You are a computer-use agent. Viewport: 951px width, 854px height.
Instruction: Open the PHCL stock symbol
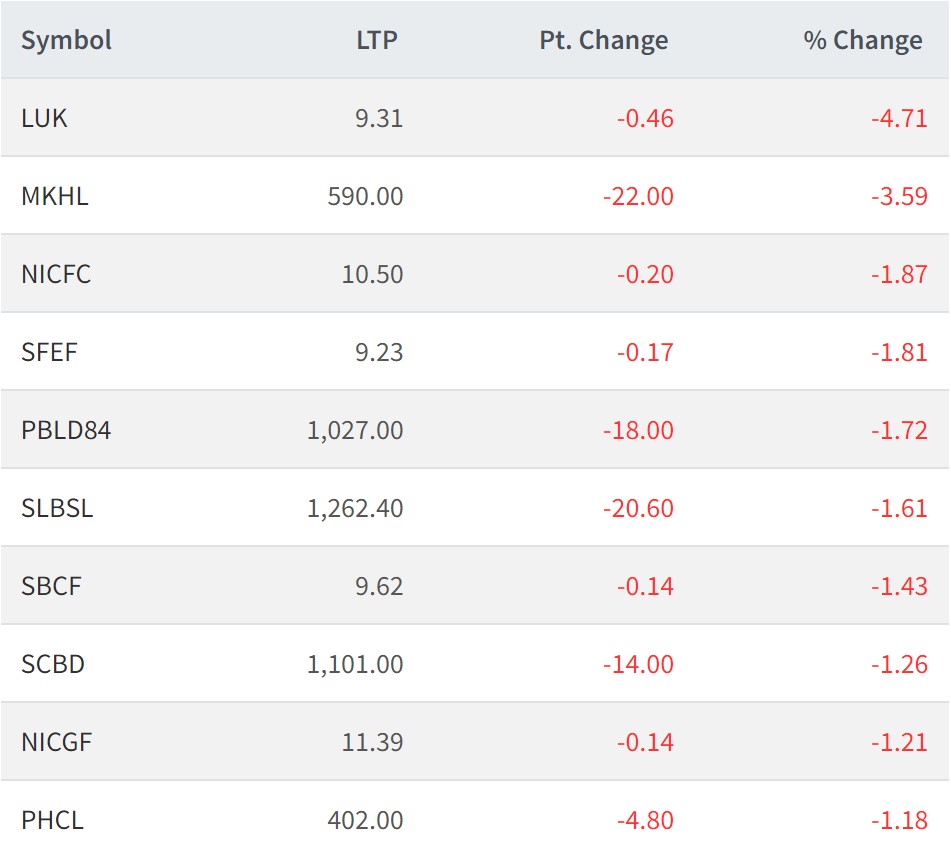tap(52, 821)
